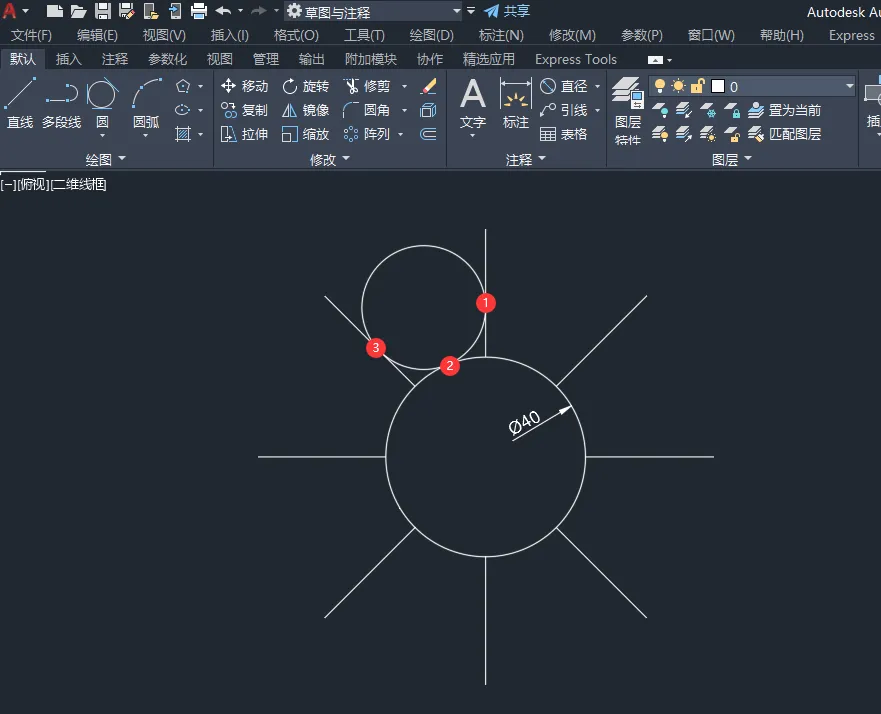The width and height of the screenshot is (881, 714).
Task: Click the Save icon in quick access toolbar
Action: 103,11
